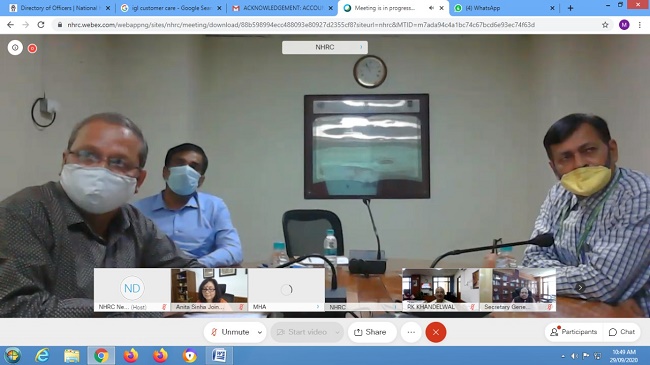Bookmark this page with star icon

coord(605,25)
